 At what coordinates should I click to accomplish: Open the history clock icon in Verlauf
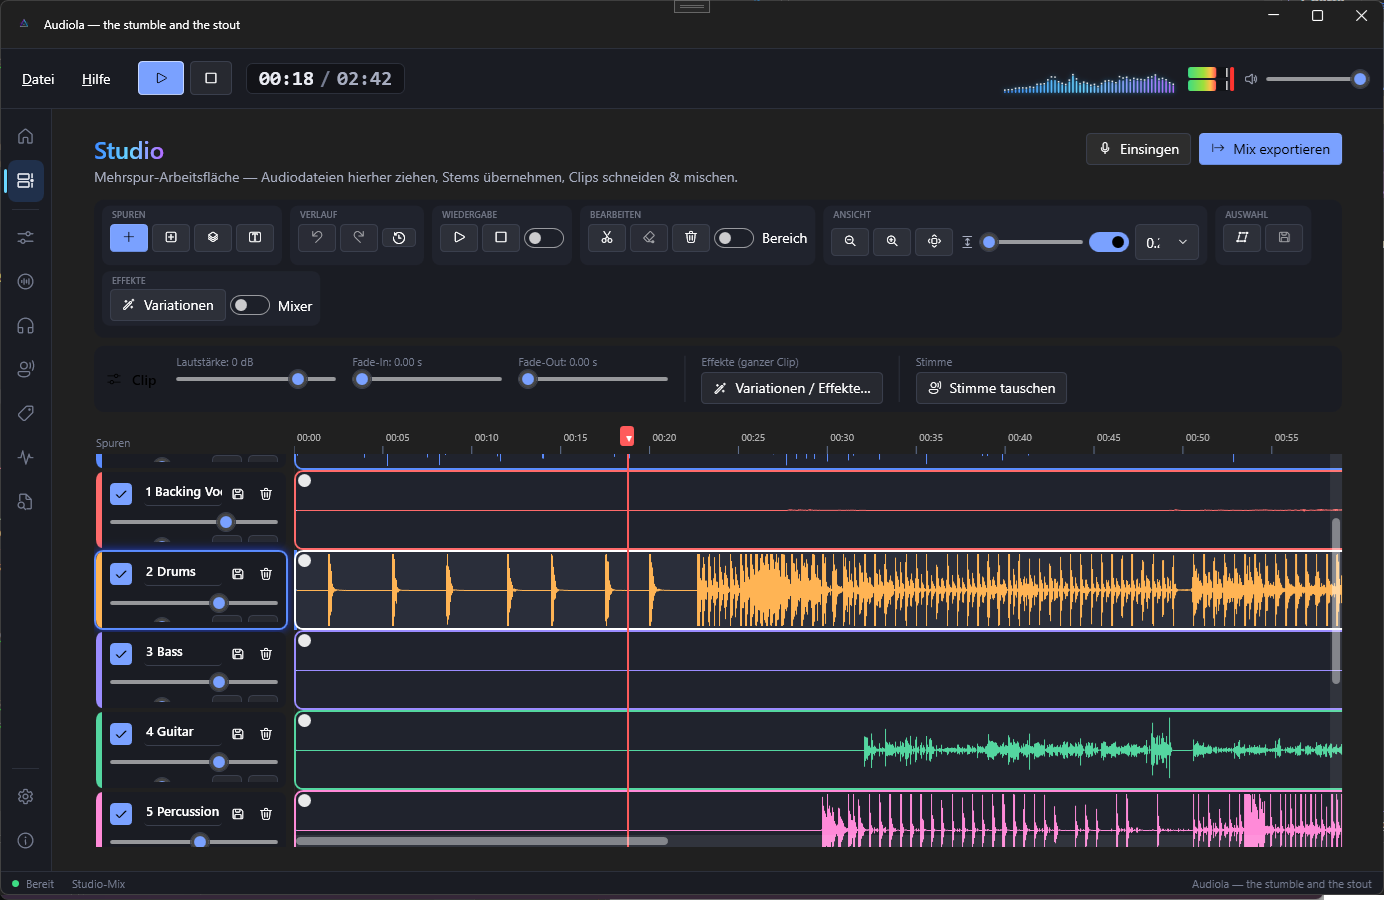tap(399, 237)
